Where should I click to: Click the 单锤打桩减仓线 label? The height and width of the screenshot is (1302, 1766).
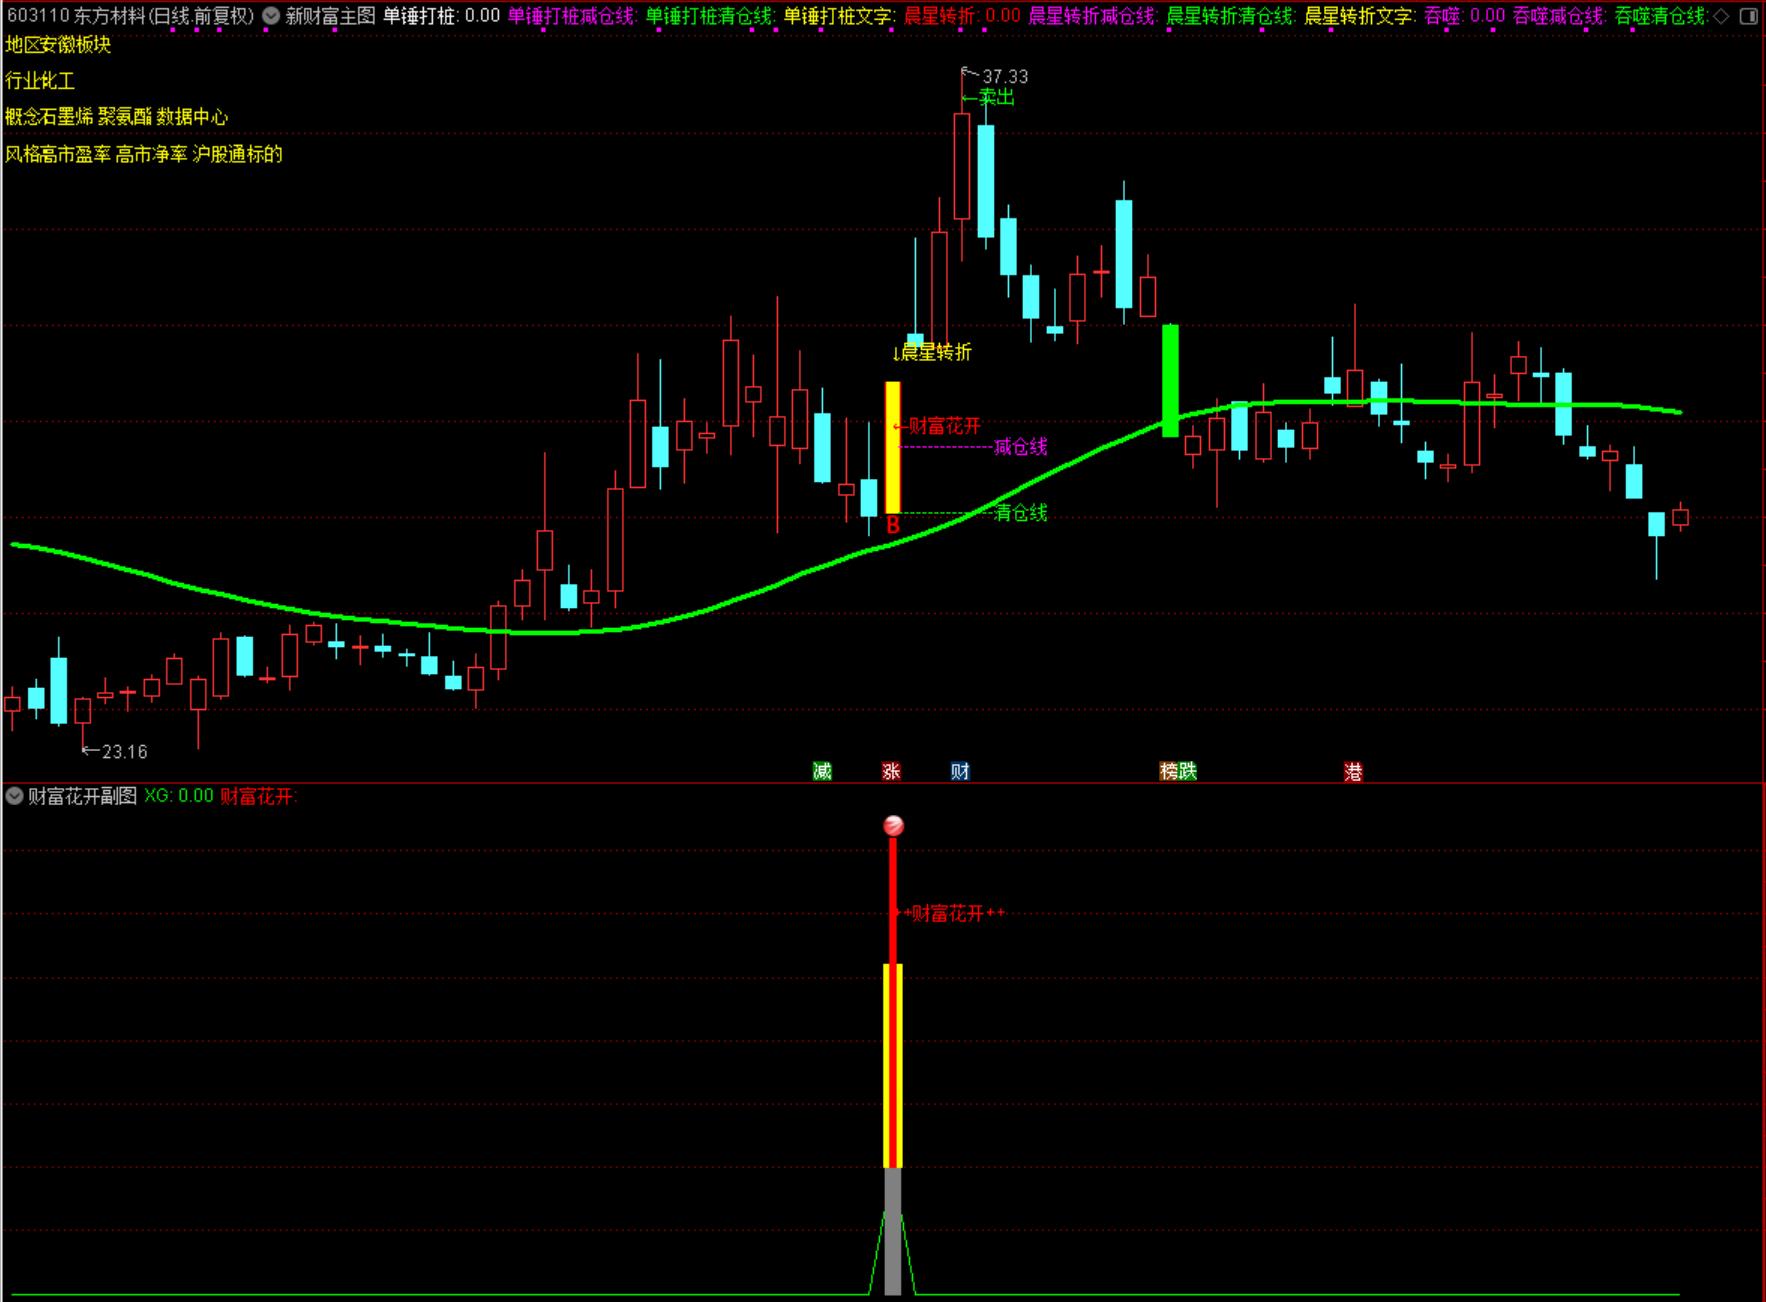572,16
